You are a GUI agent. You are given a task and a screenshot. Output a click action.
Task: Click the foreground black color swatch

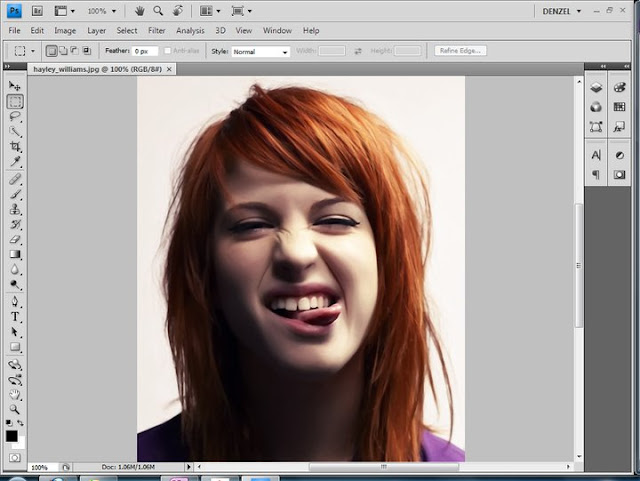[11, 436]
